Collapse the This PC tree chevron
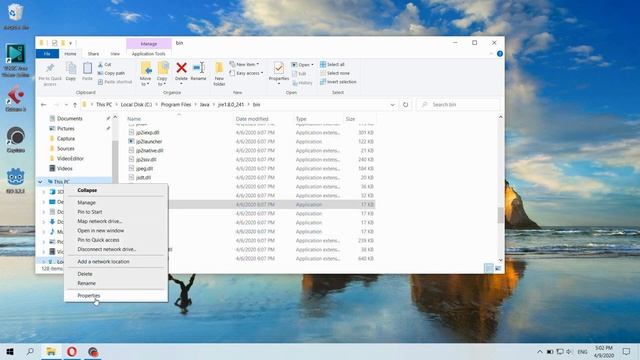640x360 pixels. tap(40, 182)
